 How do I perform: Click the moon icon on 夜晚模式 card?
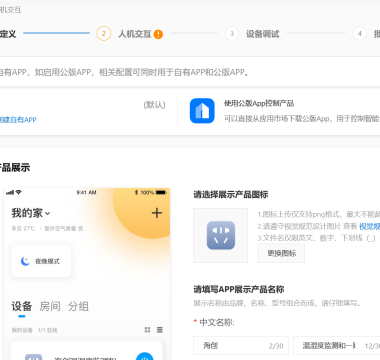[25, 261]
